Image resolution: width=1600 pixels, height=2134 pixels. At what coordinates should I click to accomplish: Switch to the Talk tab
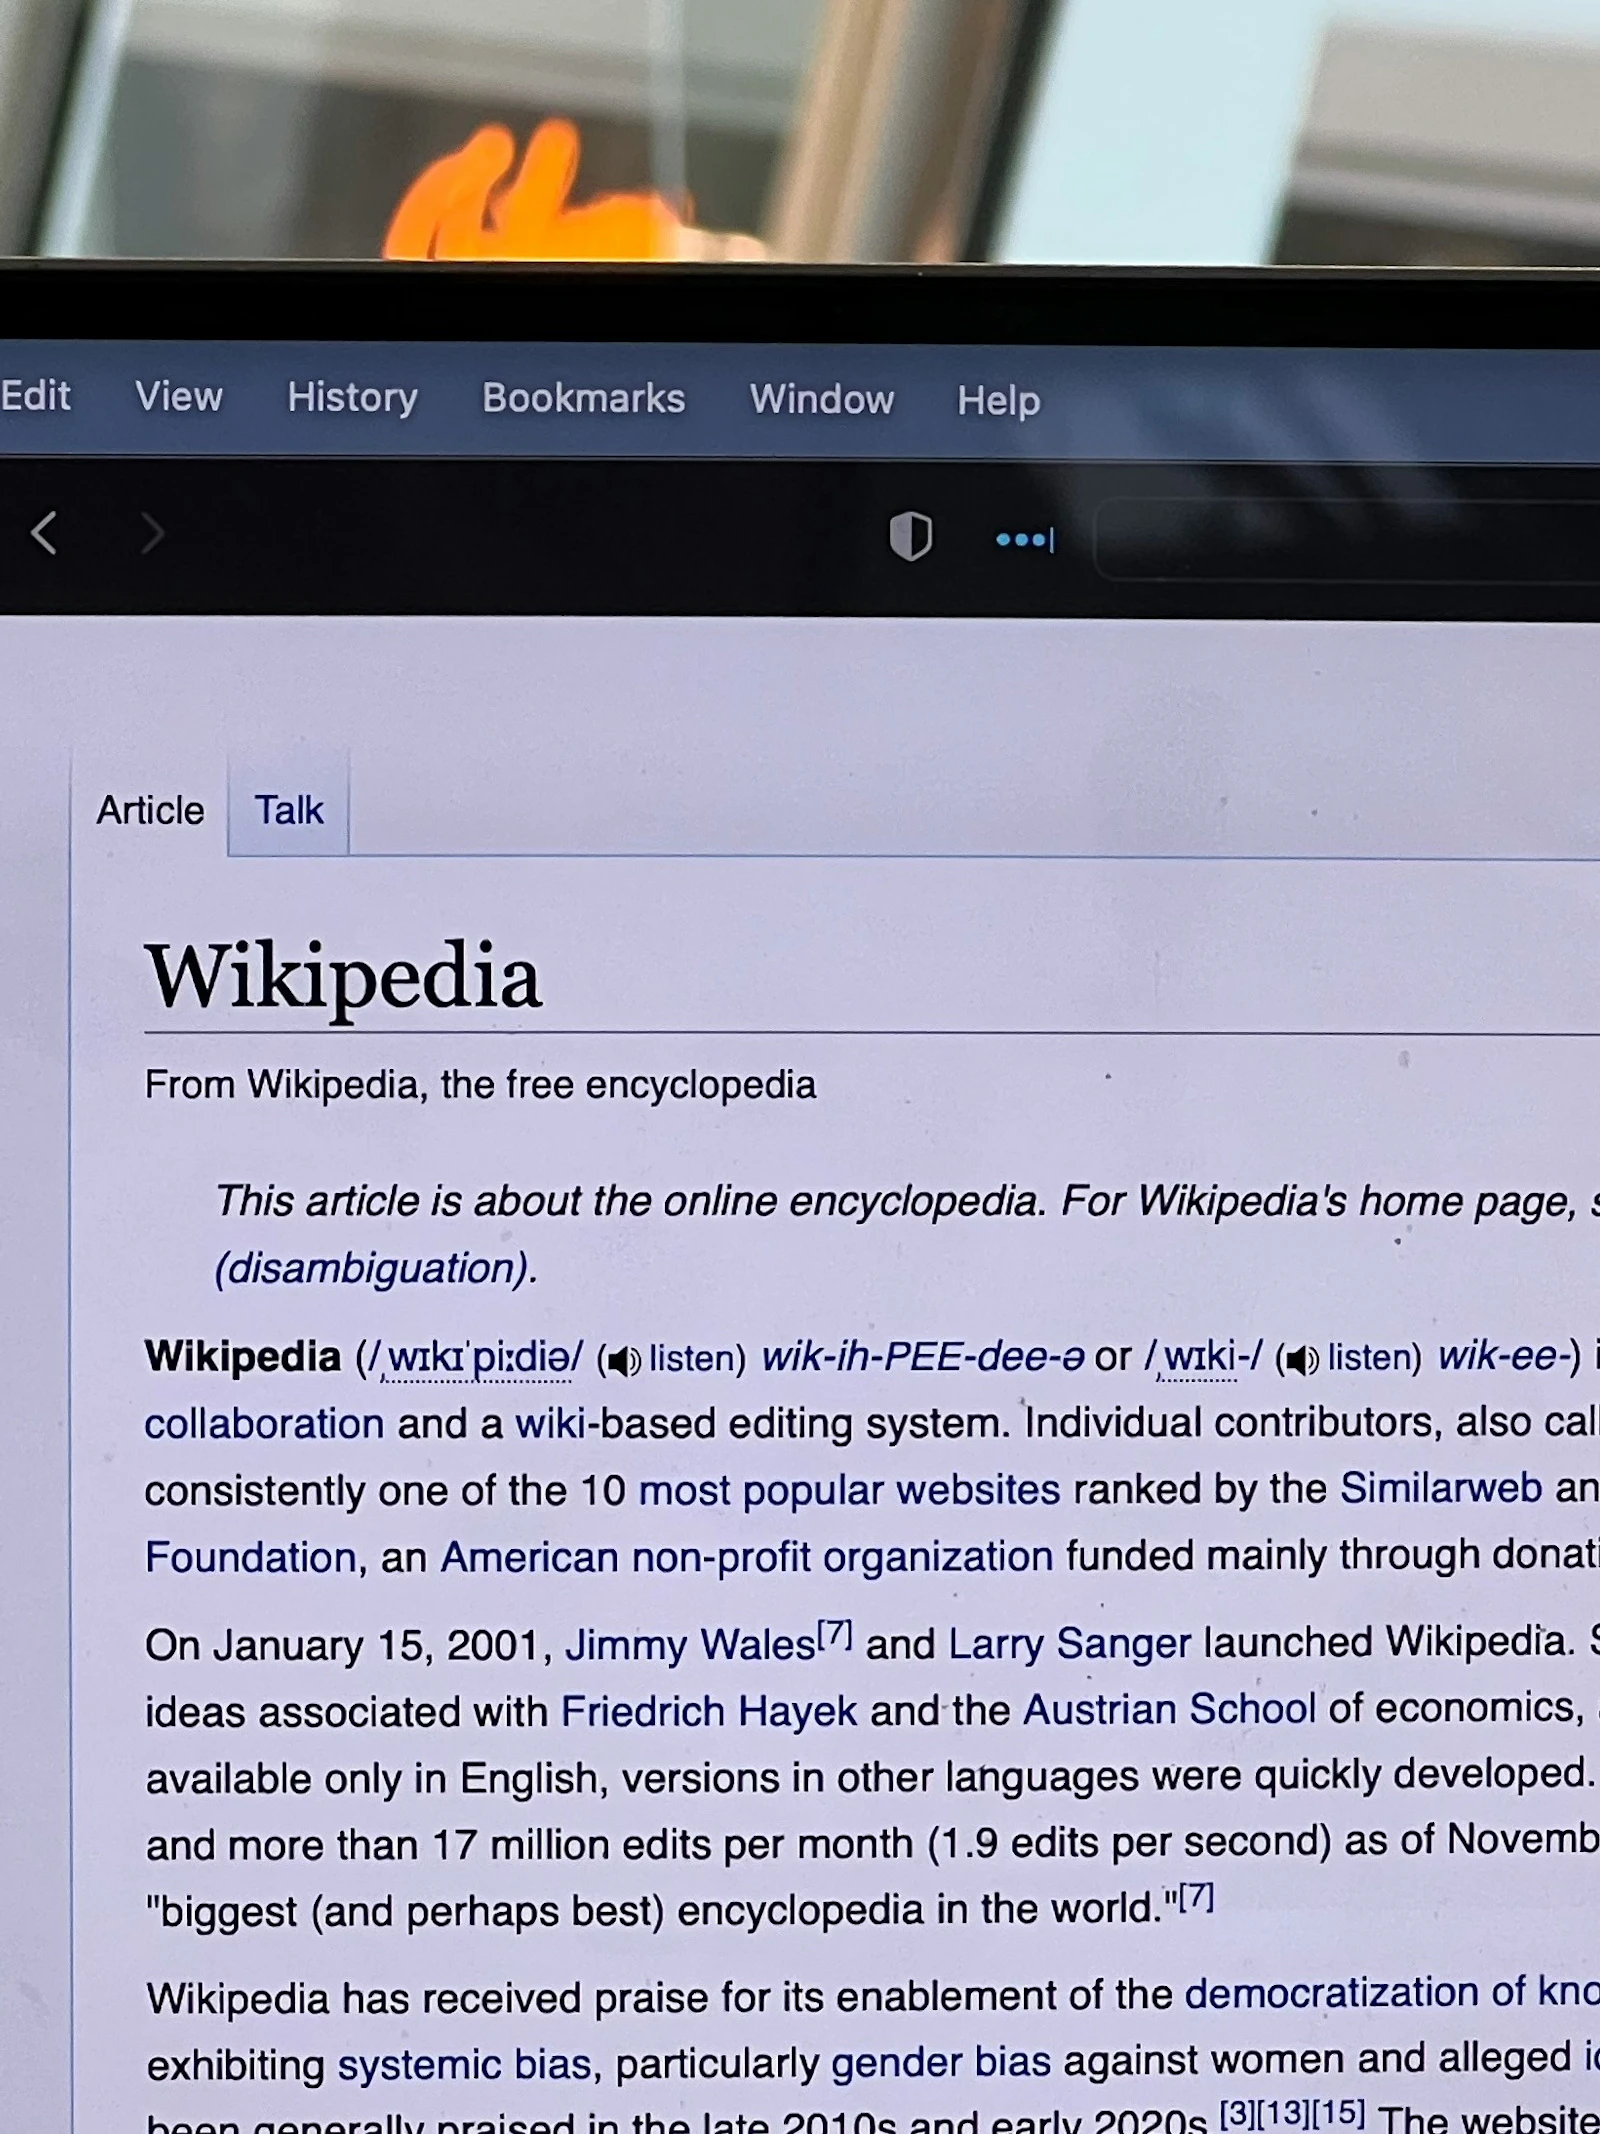pyautogui.click(x=289, y=810)
